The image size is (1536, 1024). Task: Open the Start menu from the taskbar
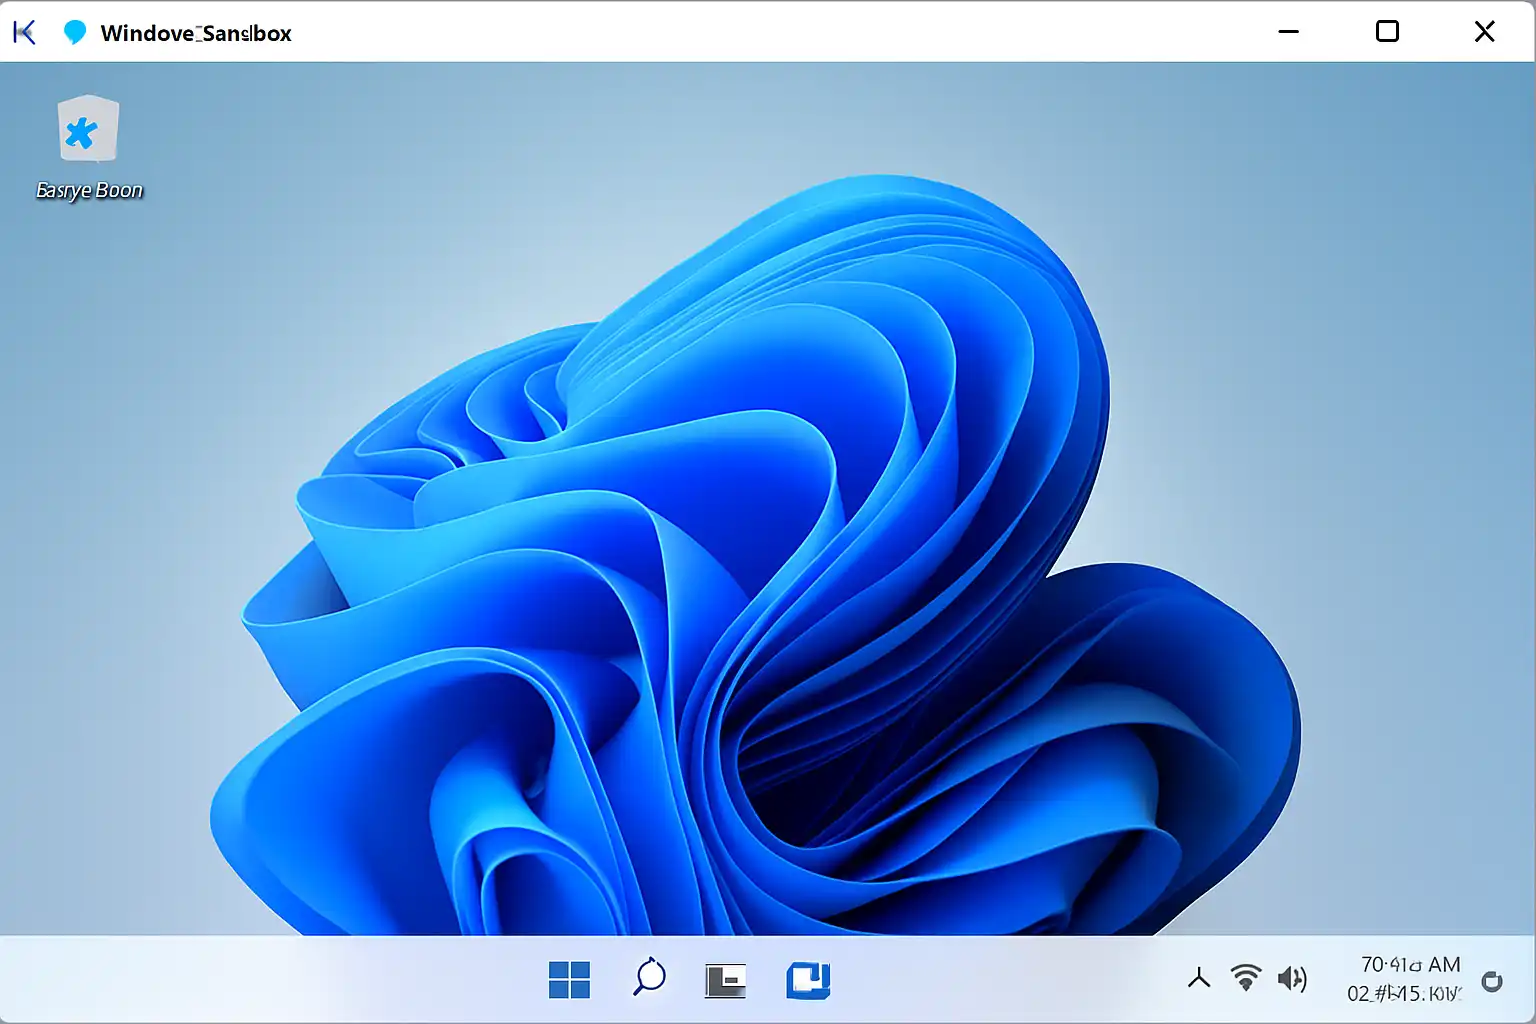click(569, 980)
